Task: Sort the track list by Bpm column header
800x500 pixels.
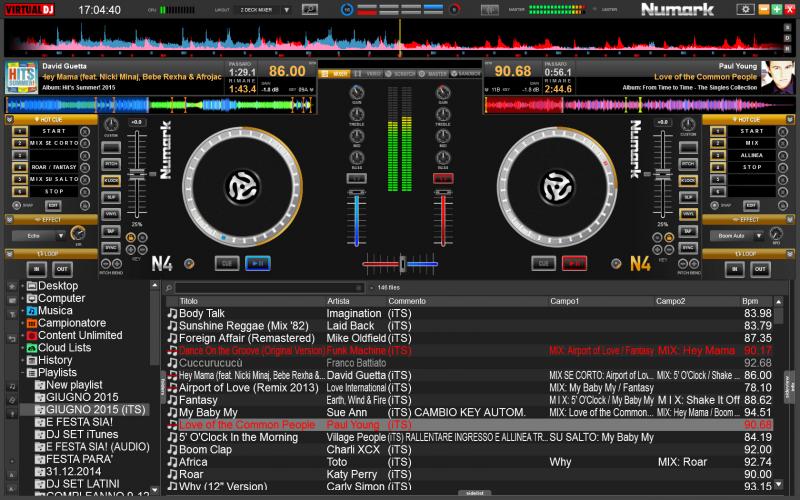Action: [x=750, y=301]
